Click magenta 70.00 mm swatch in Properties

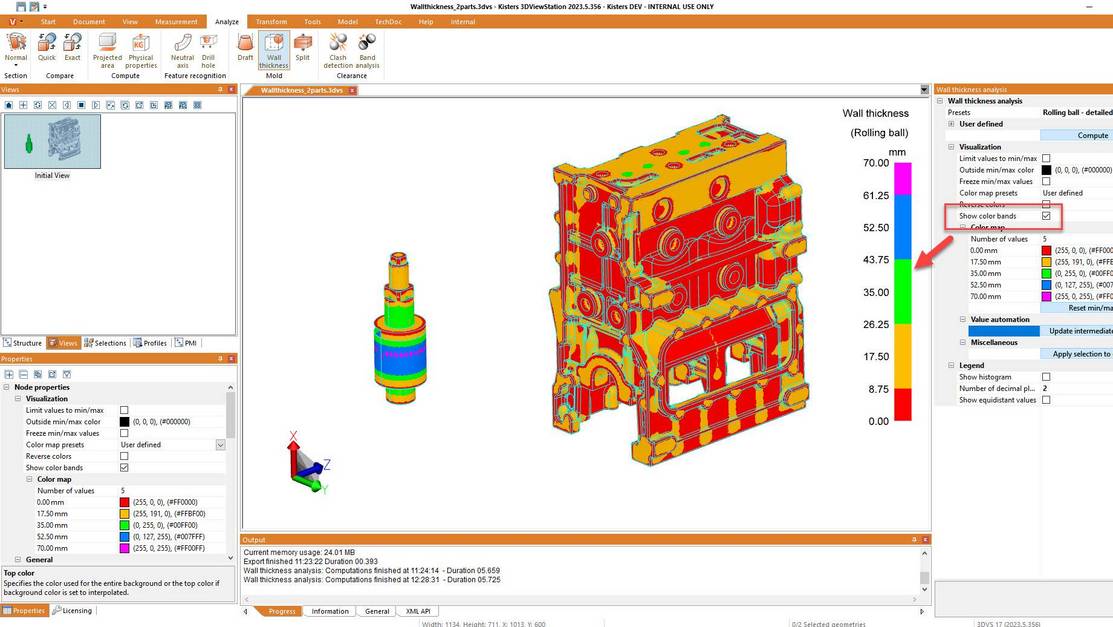click(x=124, y=549)
